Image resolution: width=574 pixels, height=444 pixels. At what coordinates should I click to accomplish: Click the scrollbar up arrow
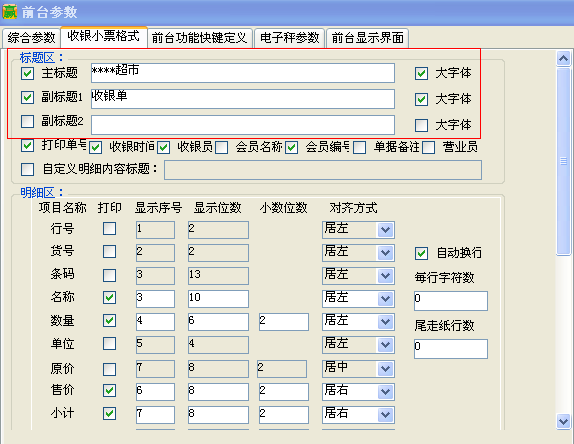coord(563,59)
